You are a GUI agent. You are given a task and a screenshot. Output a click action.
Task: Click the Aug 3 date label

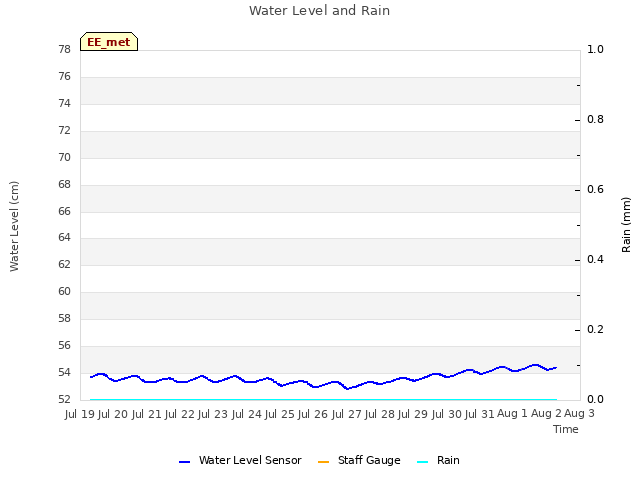(x=579, y=414)
